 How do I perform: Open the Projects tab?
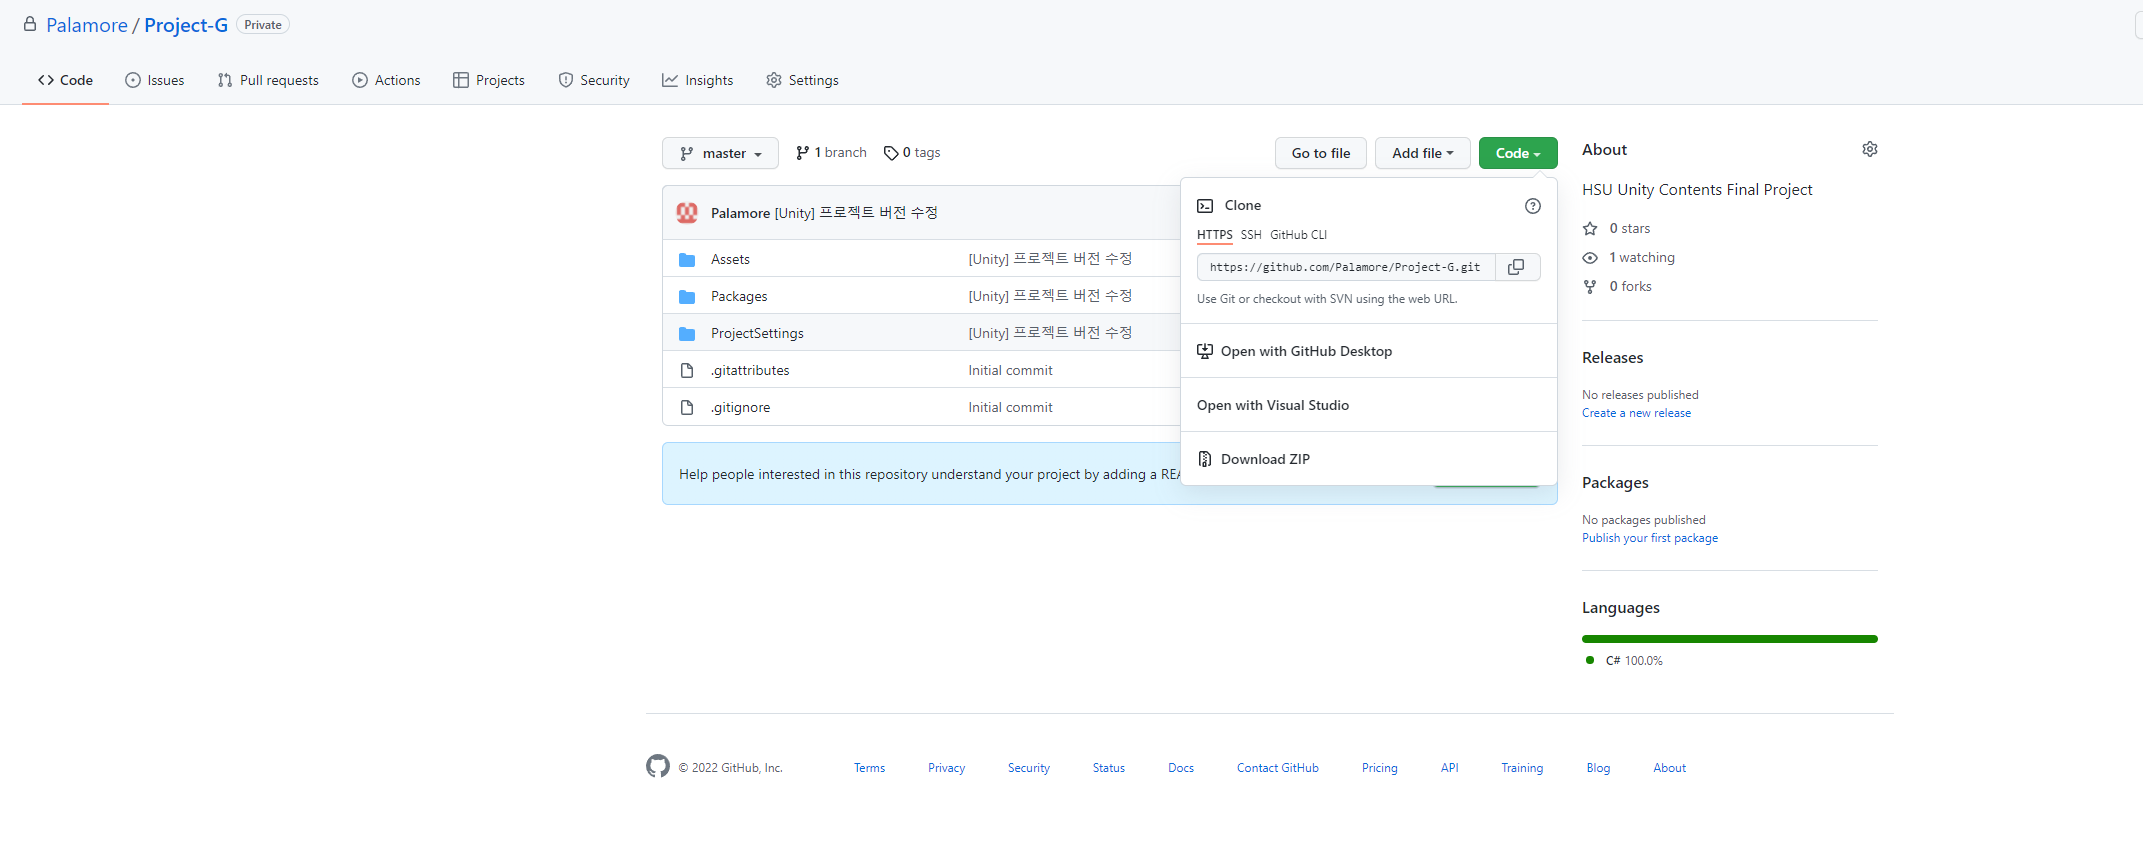coord(489,80)
